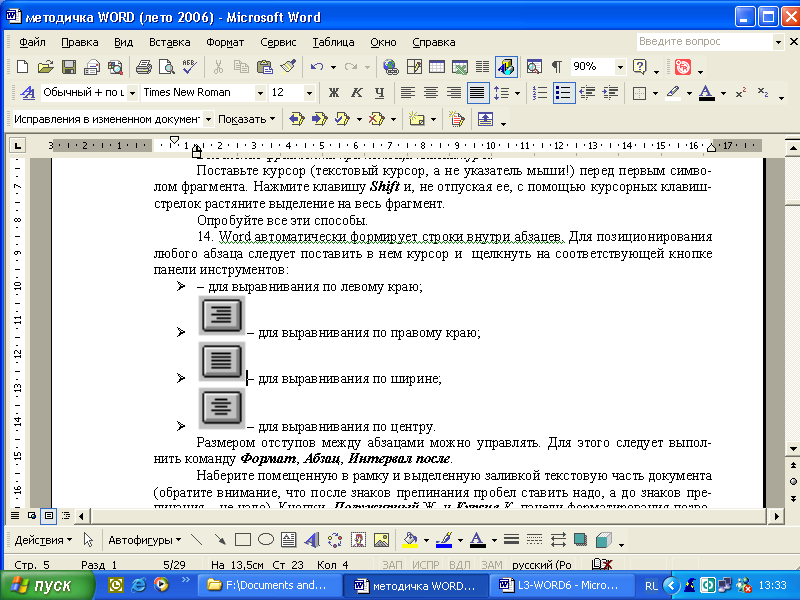The image size is (800, 600).
Task: Open the Правка menu
Action: (80, 42)
